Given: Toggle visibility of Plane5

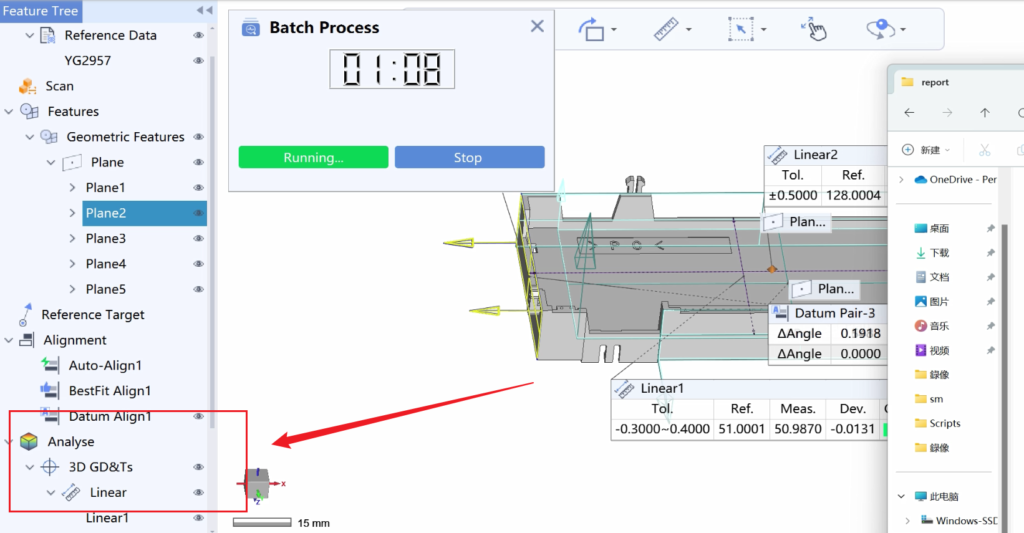Looking at the screenshot, I should (199, 289).
